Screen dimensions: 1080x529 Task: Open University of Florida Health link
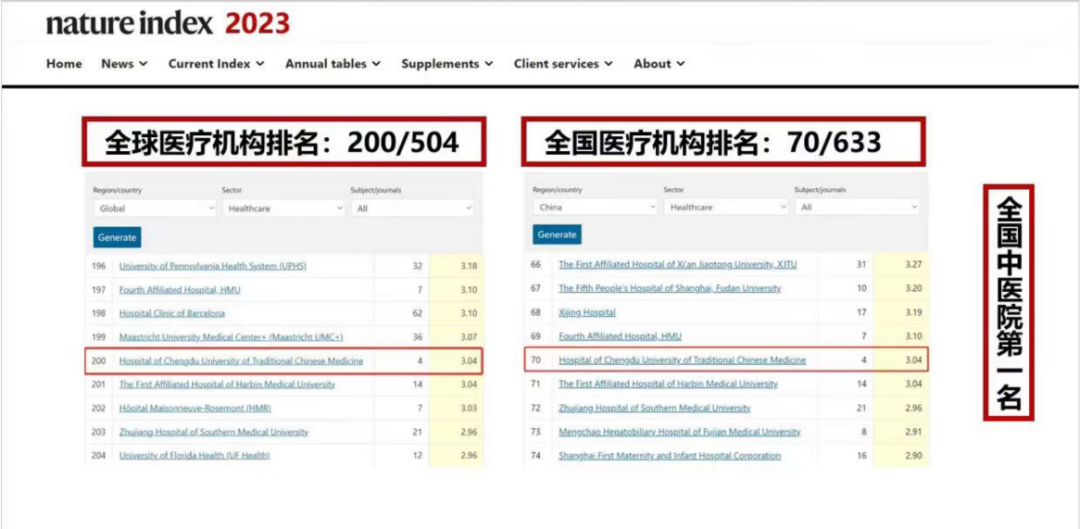tap(194, 455)
